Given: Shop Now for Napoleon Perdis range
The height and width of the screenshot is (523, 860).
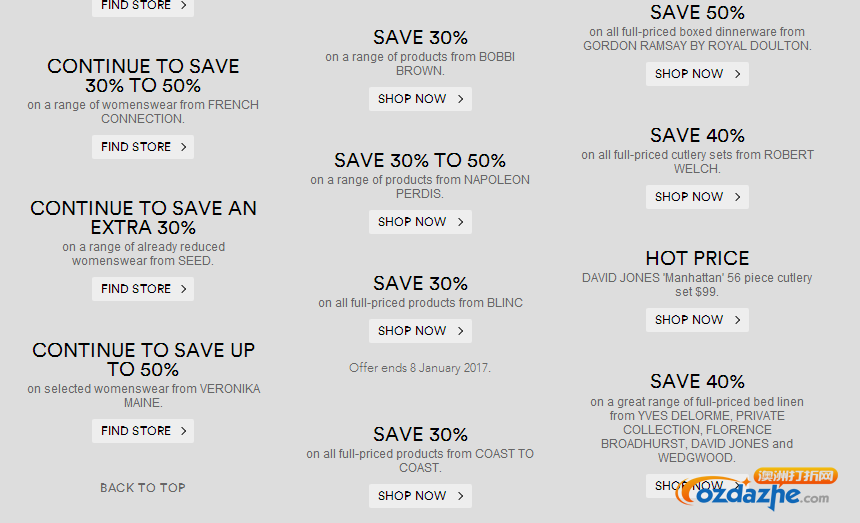Looking at the screenshot, I should 420,222.
